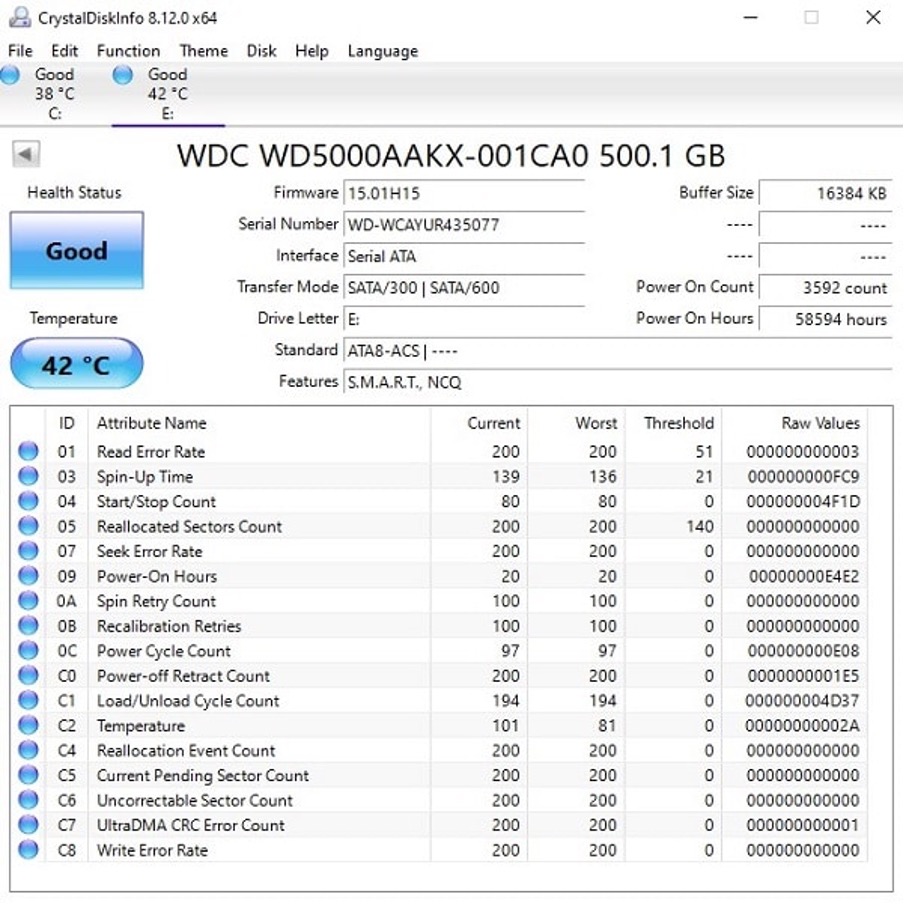Screen dimensions: 904x904
Task: Click status orb for Reallocation Event Count
Action: pyautogui.click(x=28, y=749)
